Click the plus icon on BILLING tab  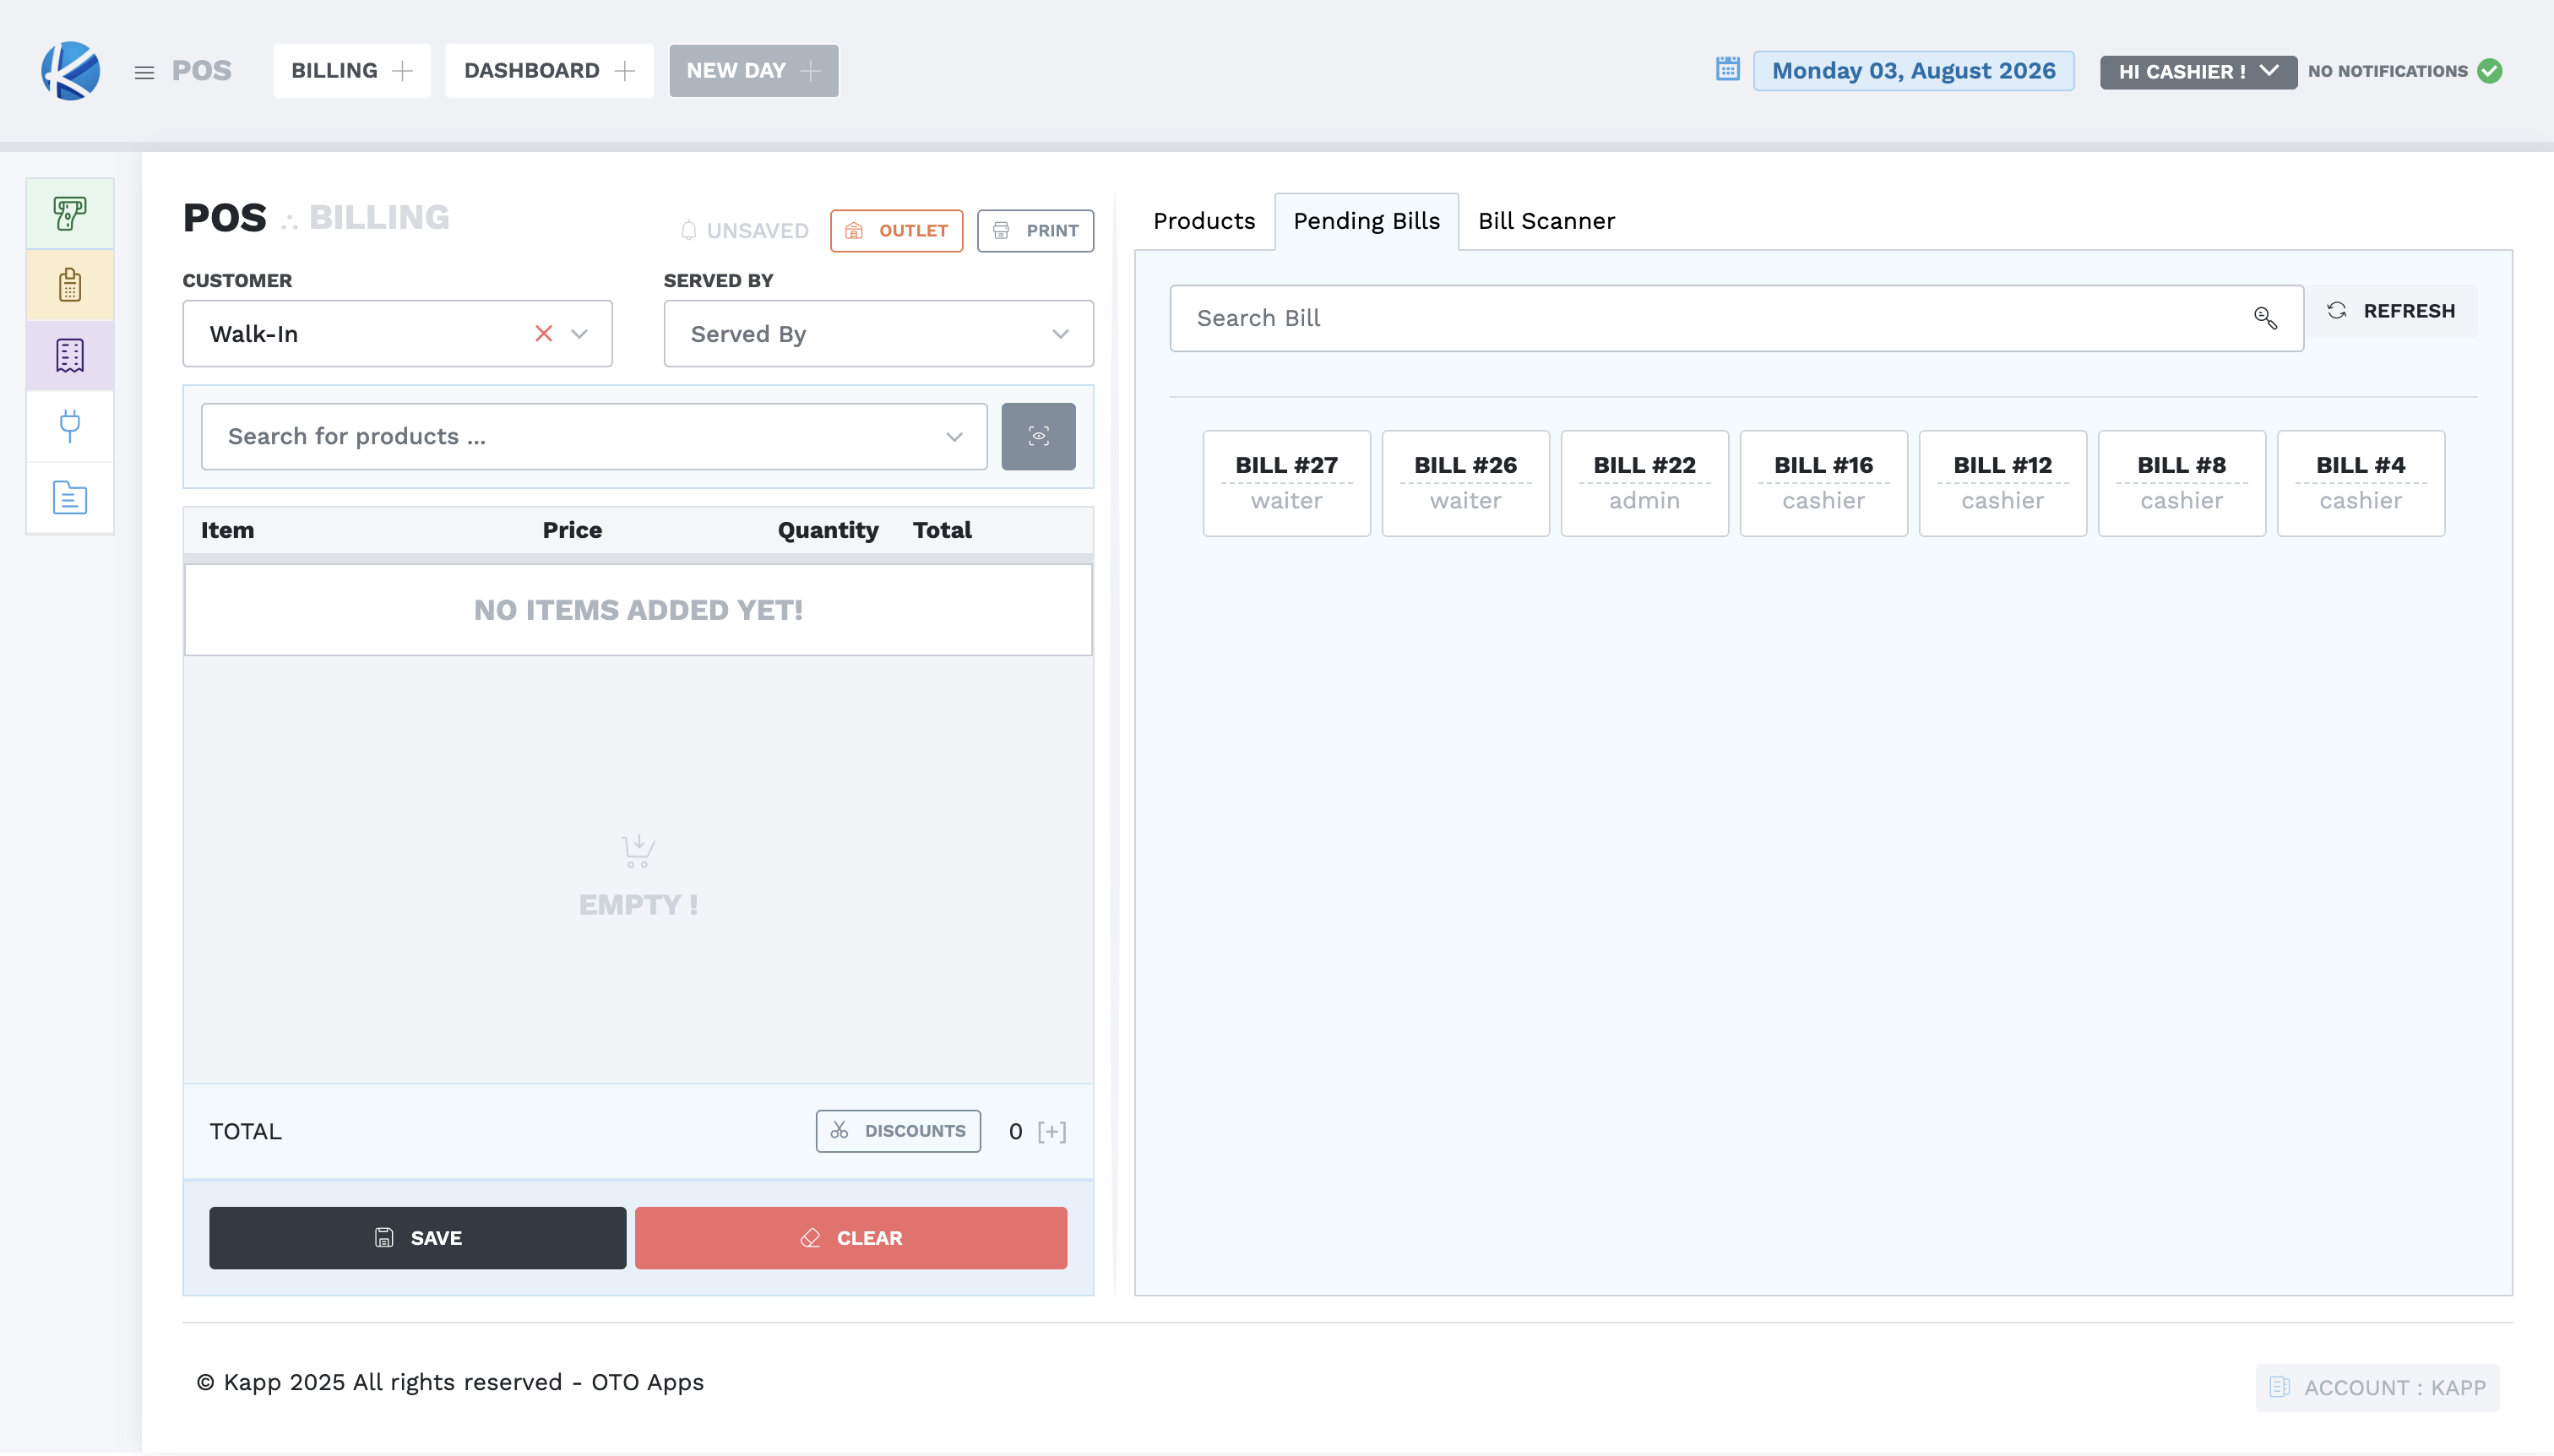tap(402, 71)
